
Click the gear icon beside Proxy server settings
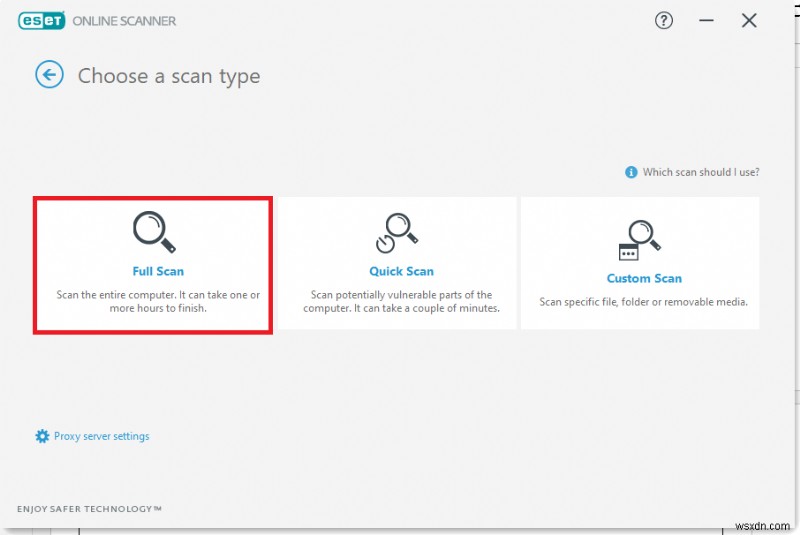pos(42,436)
